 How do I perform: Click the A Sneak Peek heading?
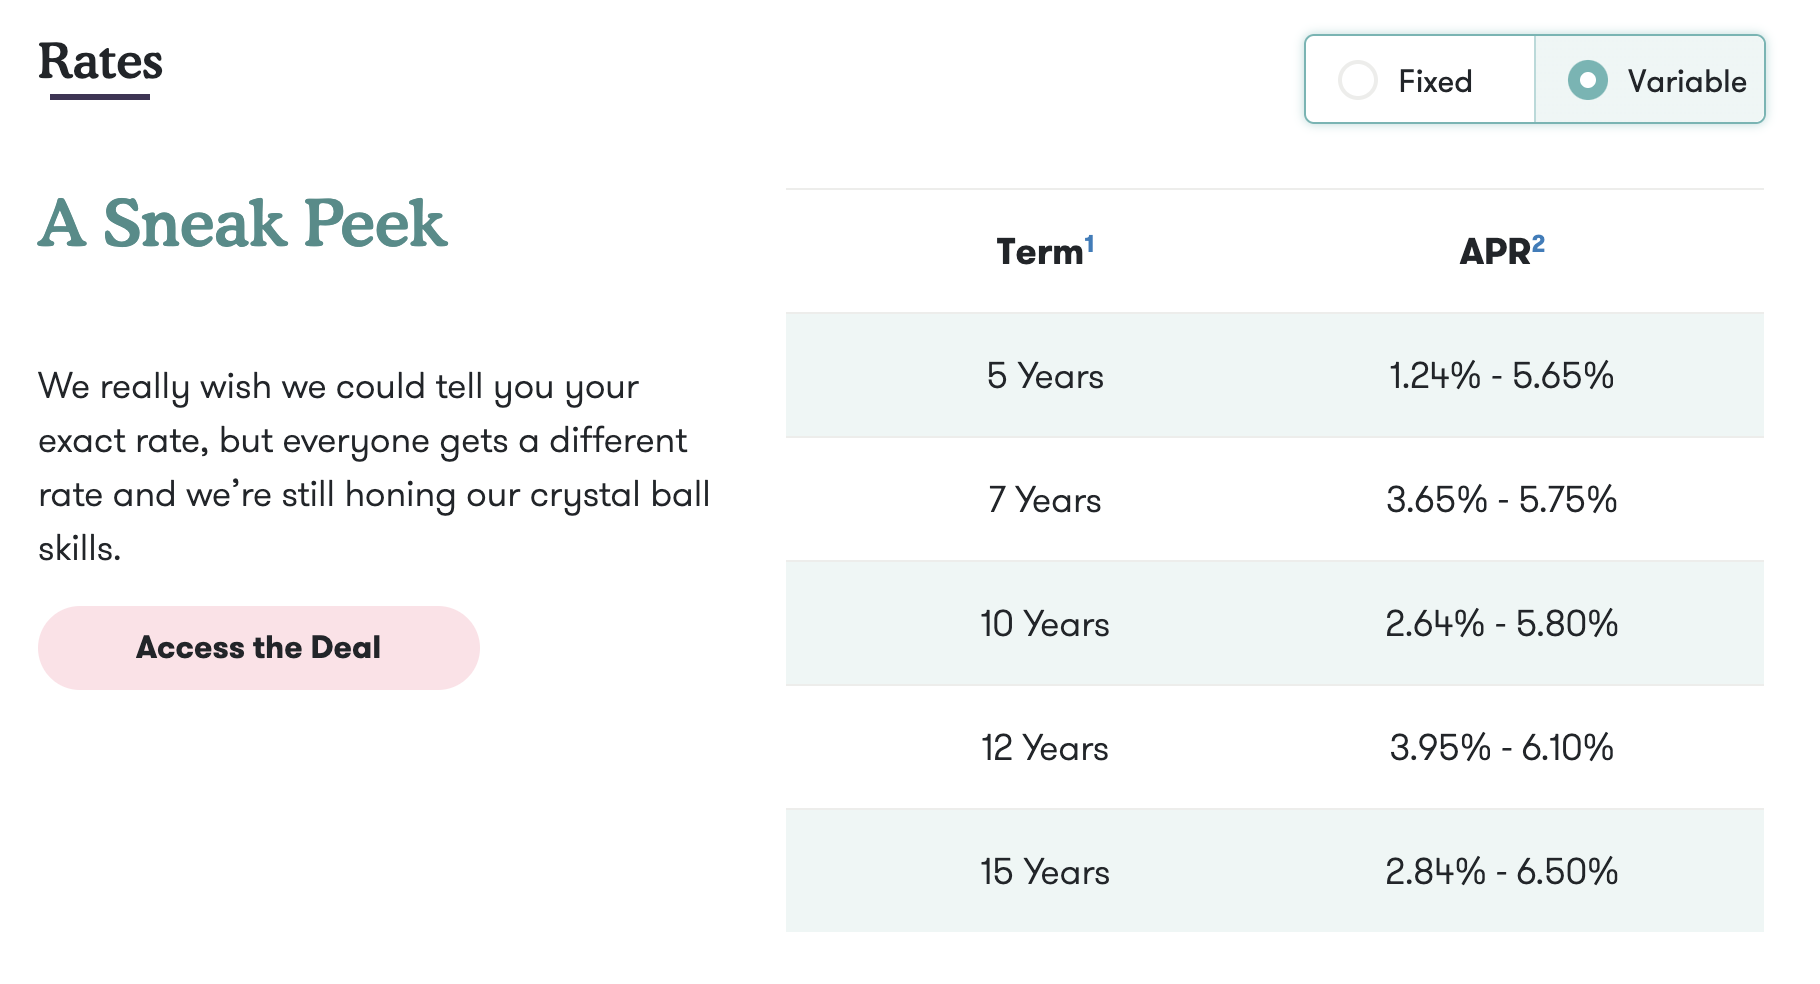coord(243,223)
